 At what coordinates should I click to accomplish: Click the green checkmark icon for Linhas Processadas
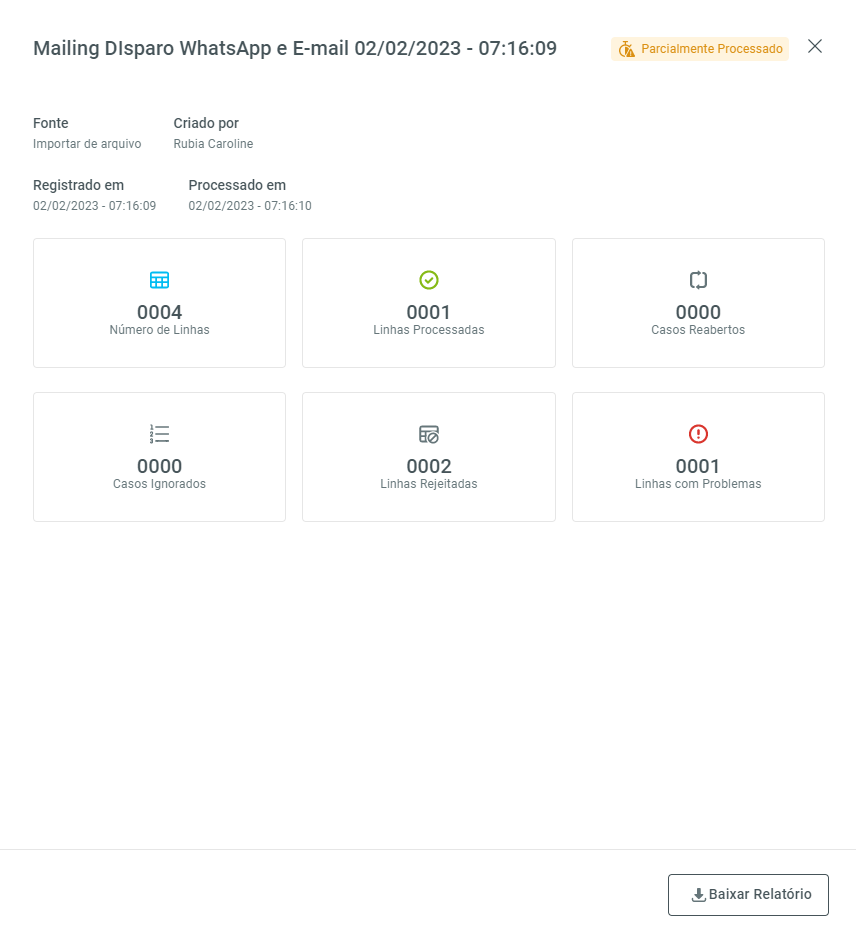pos(429,280)
